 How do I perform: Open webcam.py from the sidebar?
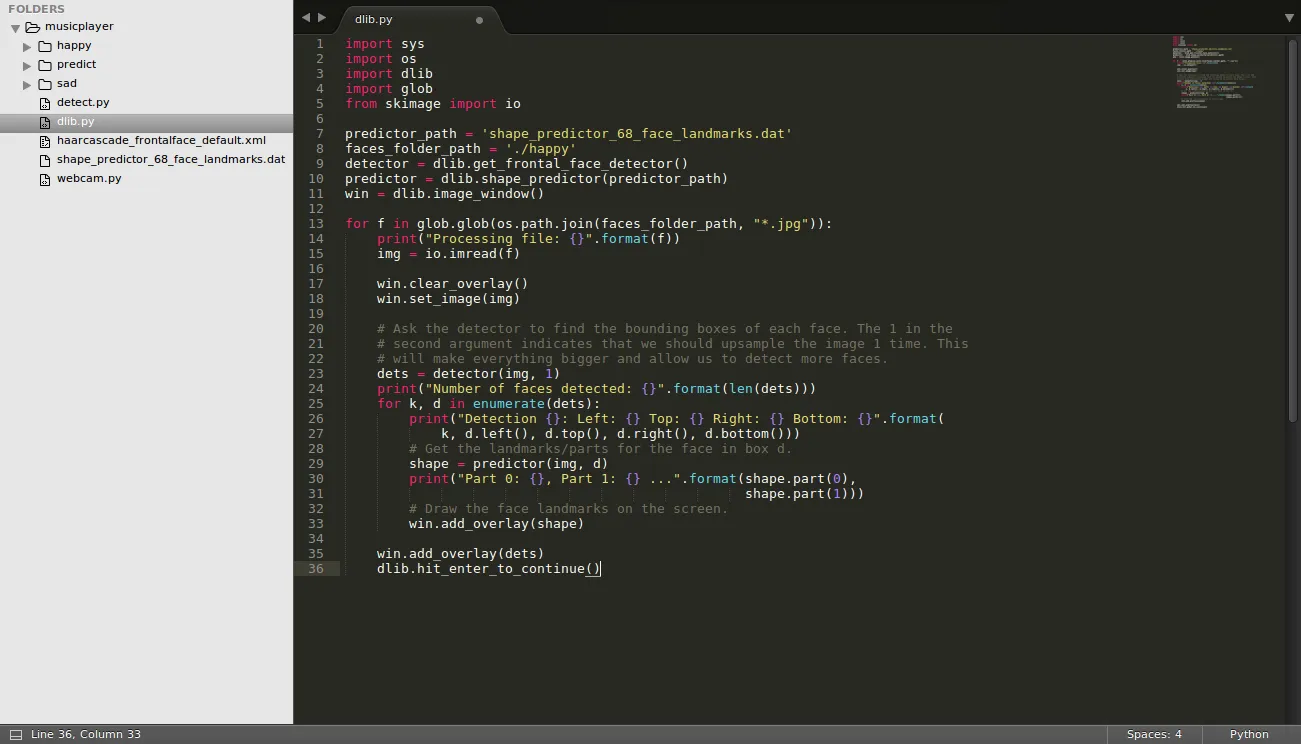coord(89,179)
